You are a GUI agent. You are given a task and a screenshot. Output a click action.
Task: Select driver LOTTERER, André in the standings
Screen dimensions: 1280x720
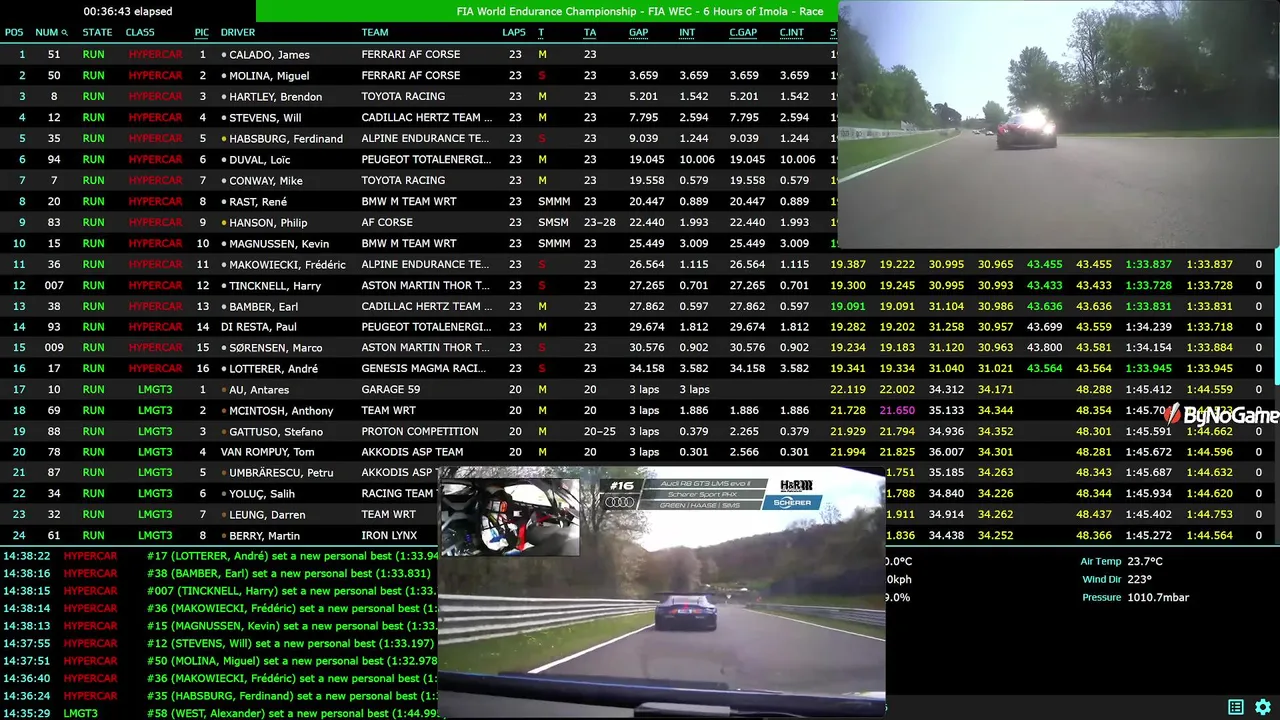273,369
